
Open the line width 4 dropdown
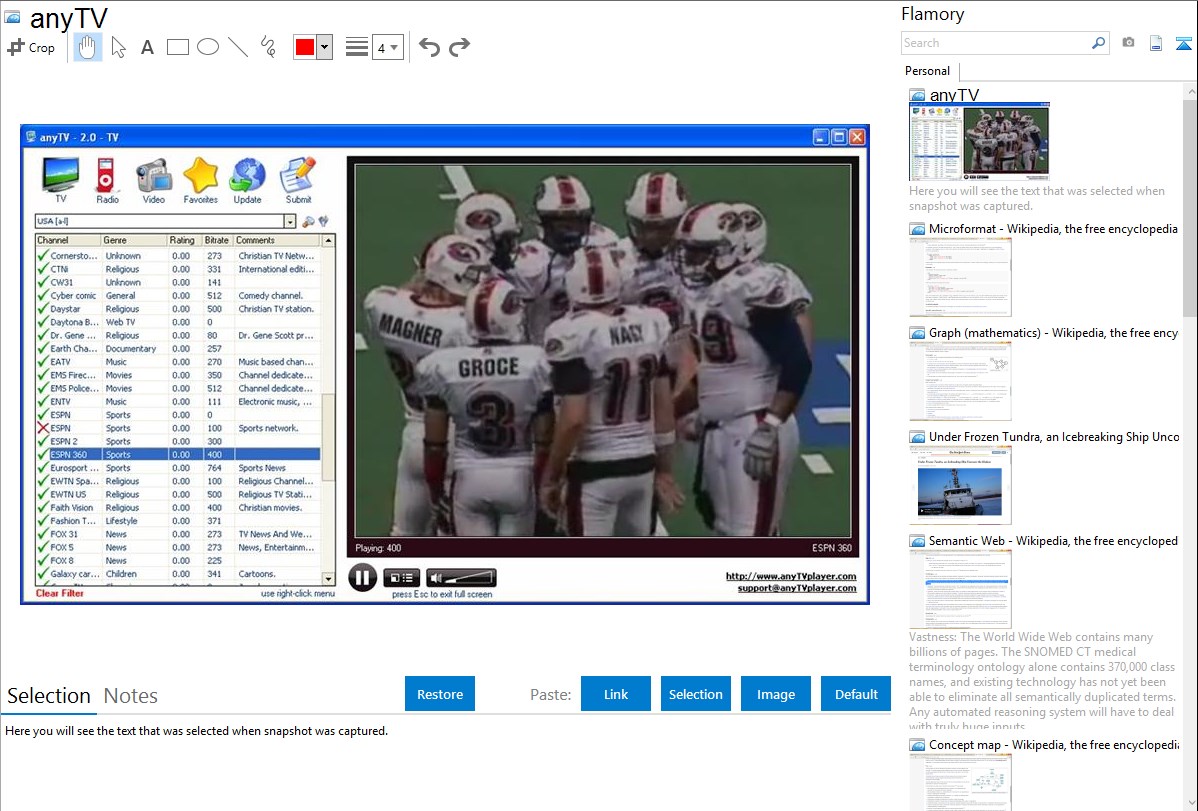coord(387,48)
